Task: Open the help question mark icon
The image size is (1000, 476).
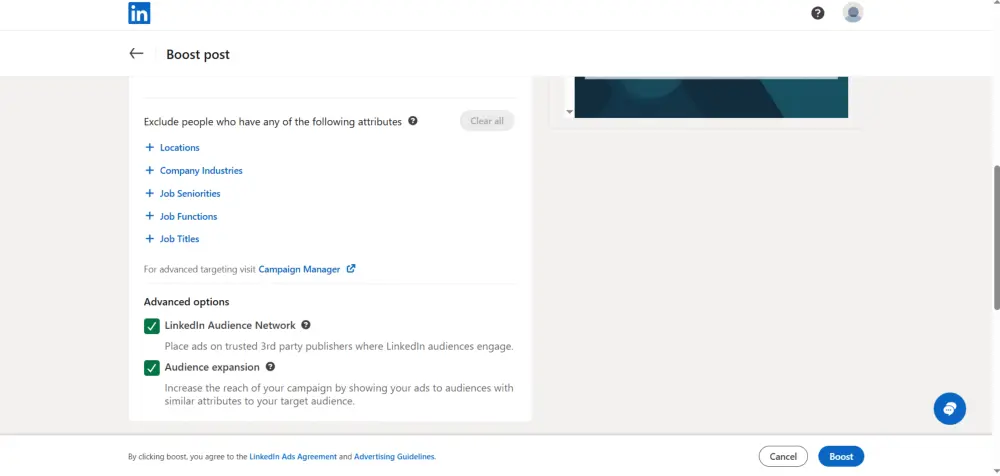Action: (818, 13)
